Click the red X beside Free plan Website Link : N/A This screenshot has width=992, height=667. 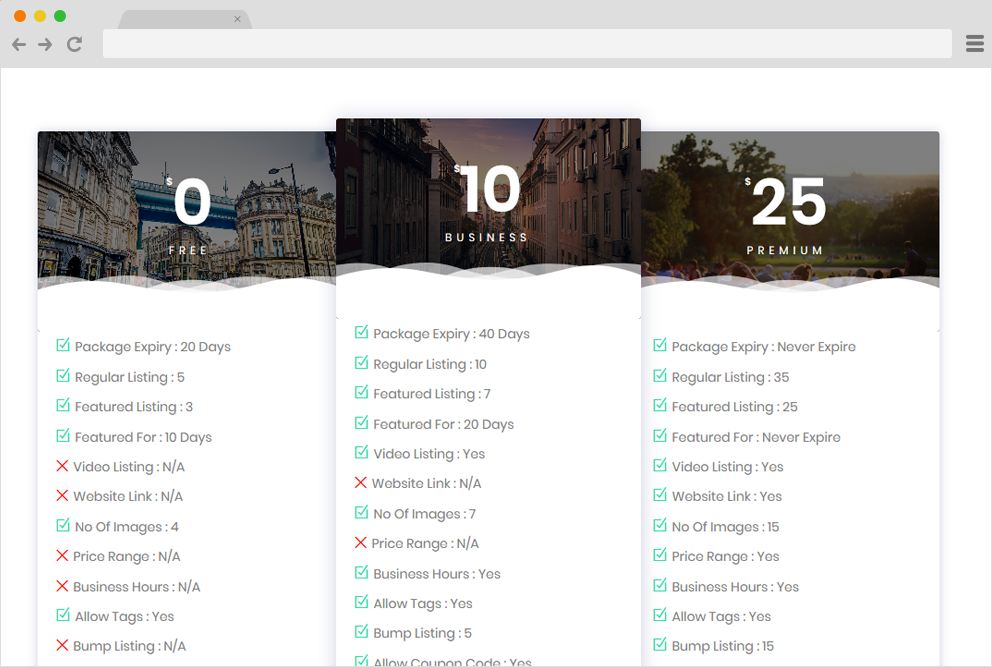(x=62, y=496)
